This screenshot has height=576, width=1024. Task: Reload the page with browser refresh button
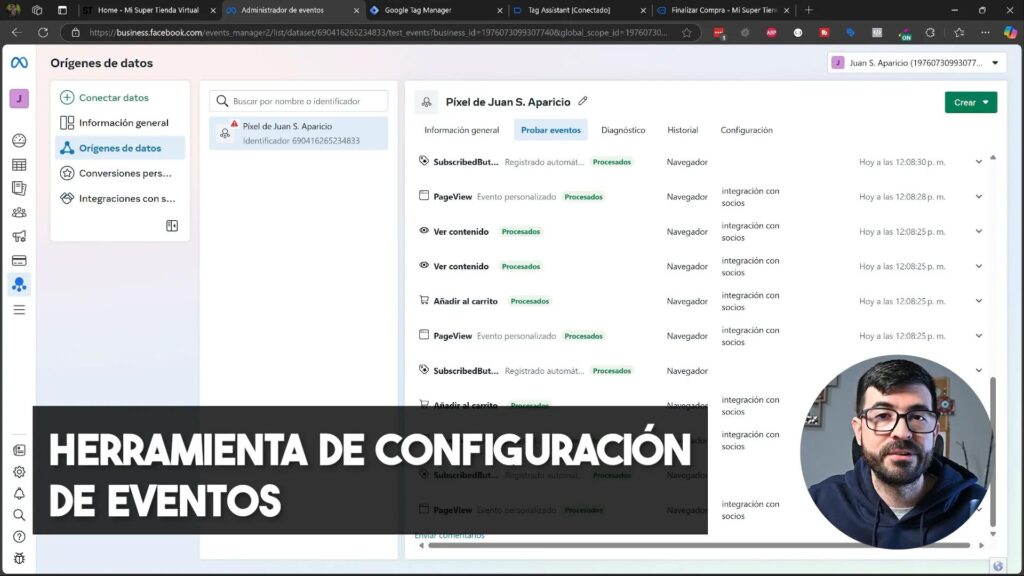(43, 32)
